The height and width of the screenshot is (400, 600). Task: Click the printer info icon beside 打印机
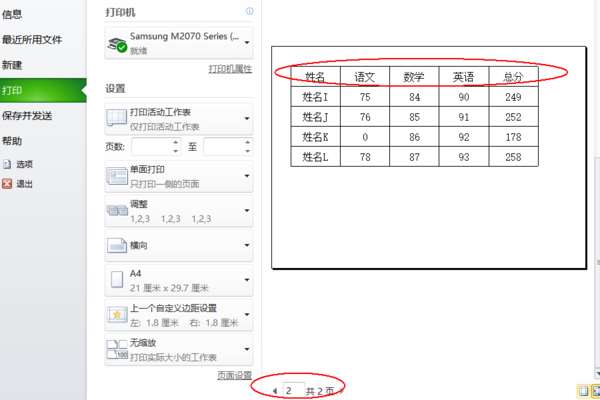(249, 11)
